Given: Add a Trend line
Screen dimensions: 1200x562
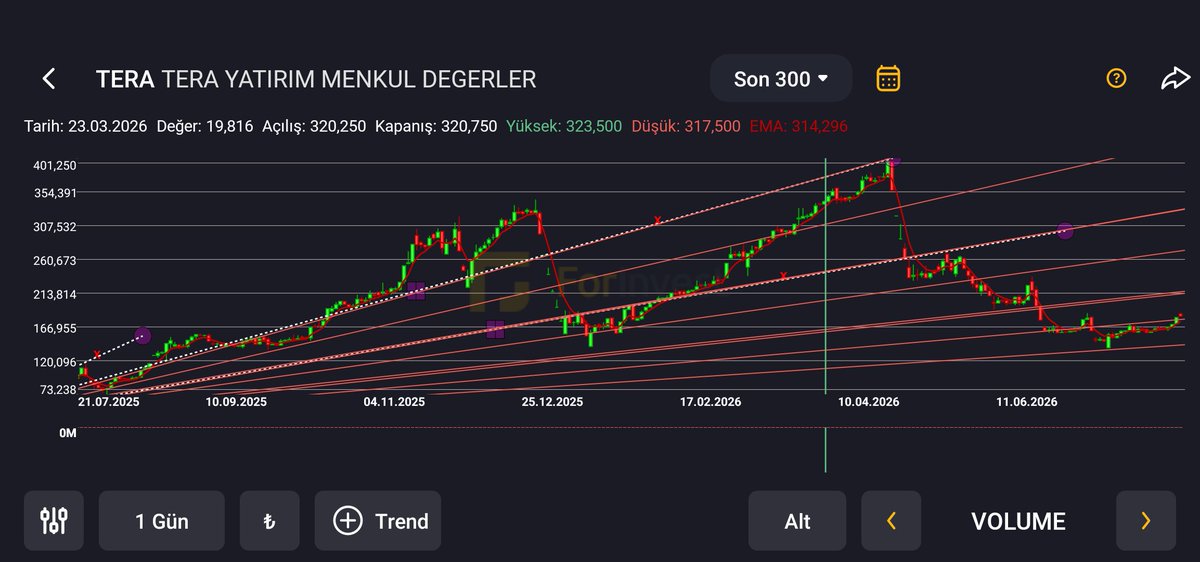Looking at the screenshot, I should tap(378, 520).
